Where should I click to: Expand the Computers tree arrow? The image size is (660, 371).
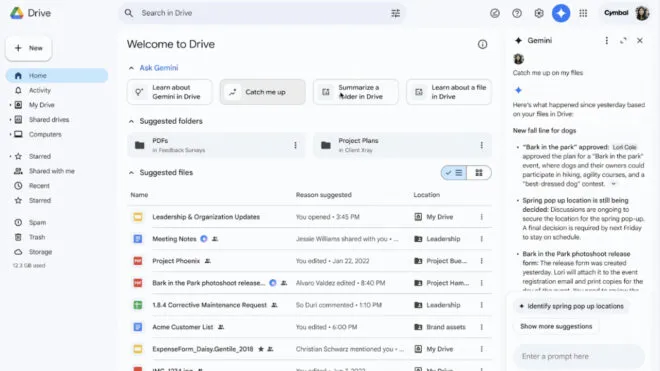pyautogui.click(x=10, y=134)
